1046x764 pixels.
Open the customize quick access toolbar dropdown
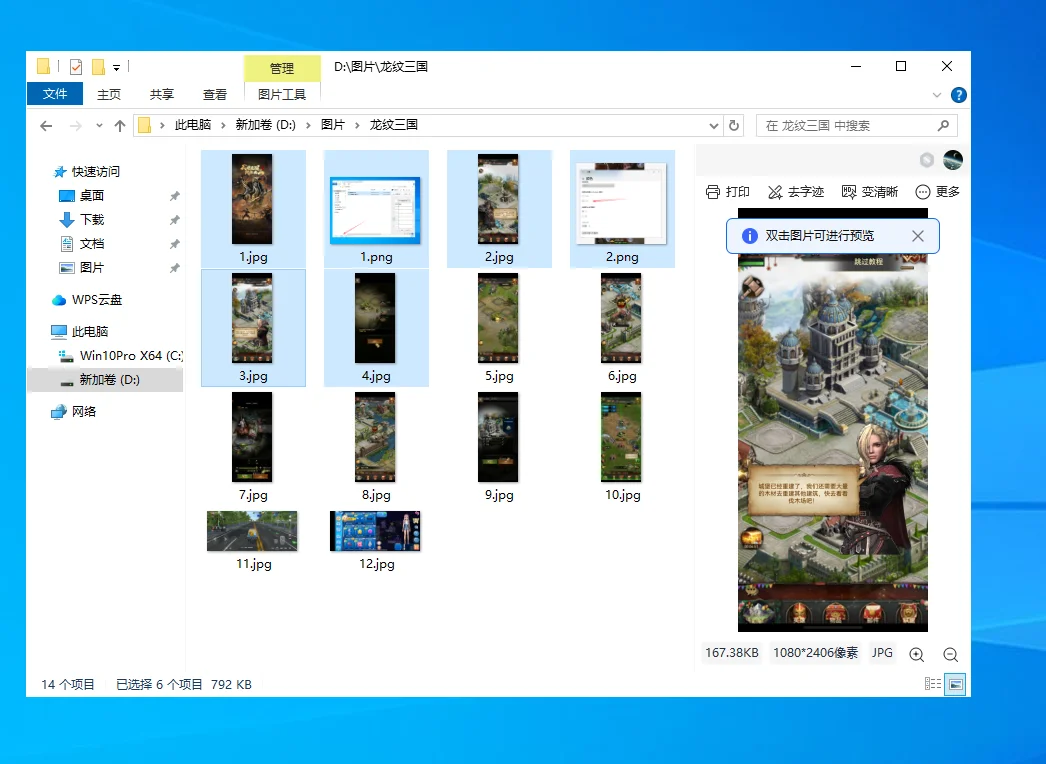click(x=116, y=67)
